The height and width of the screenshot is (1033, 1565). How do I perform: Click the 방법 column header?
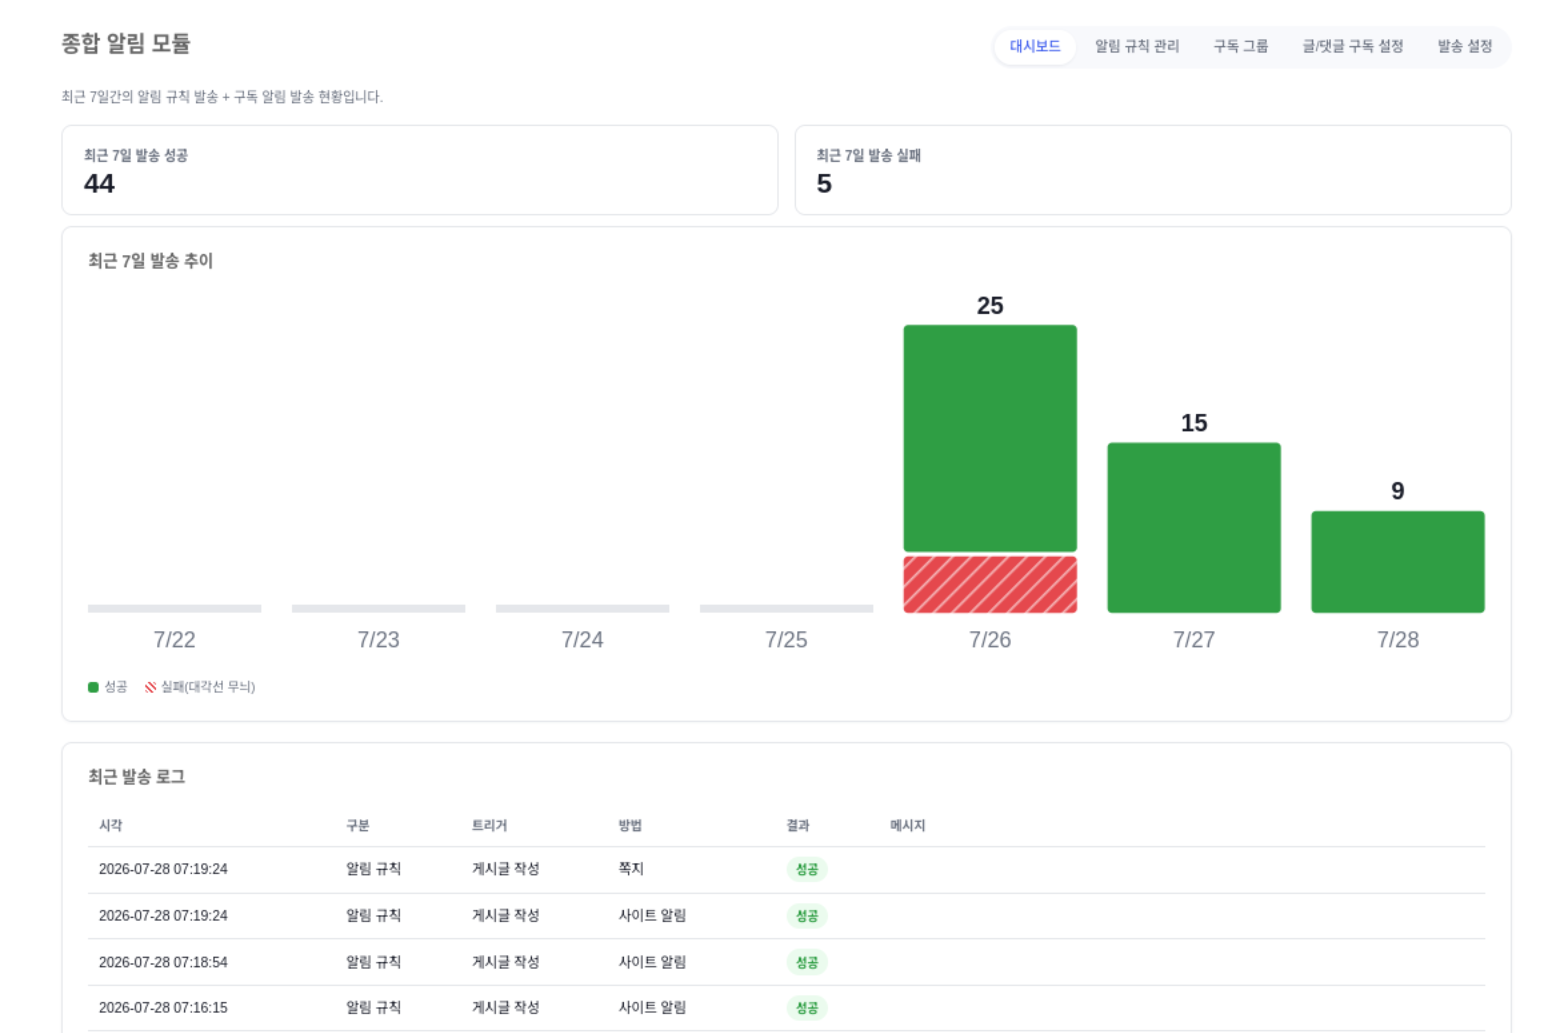[x=630, y=825]
